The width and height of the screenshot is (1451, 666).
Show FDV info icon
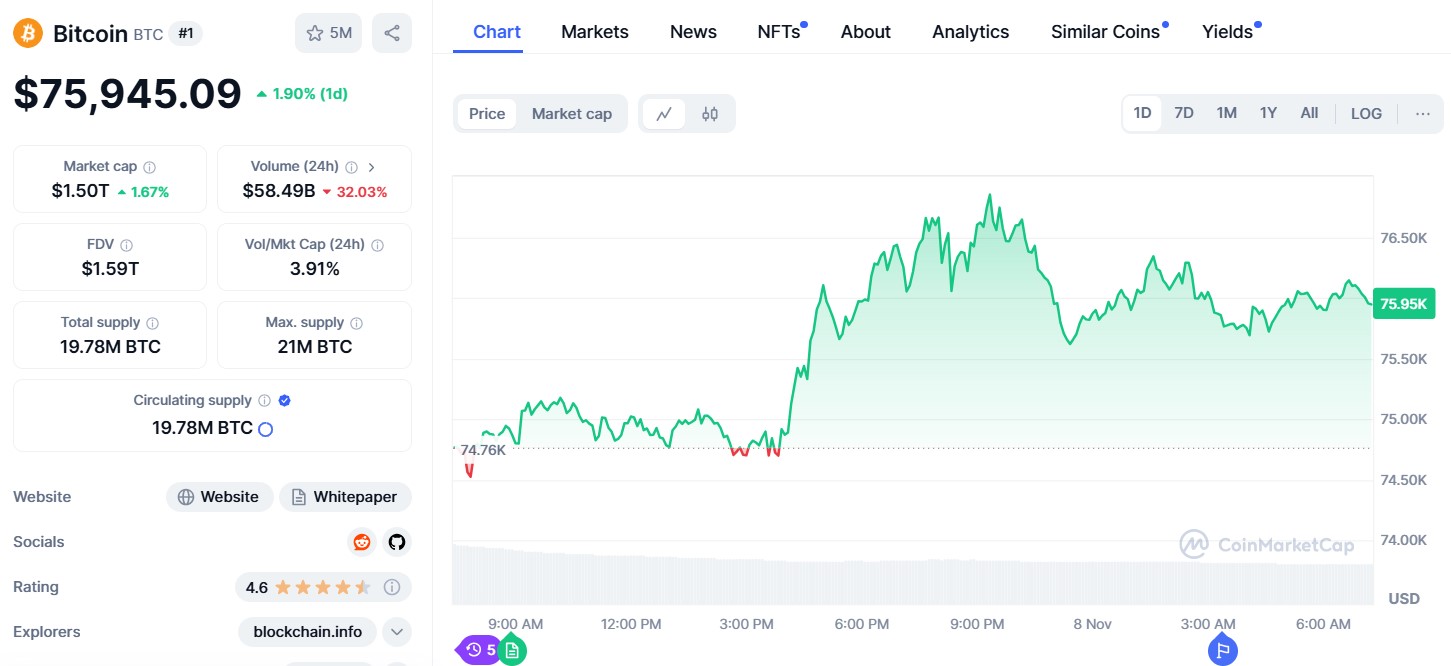click(126, 245)
